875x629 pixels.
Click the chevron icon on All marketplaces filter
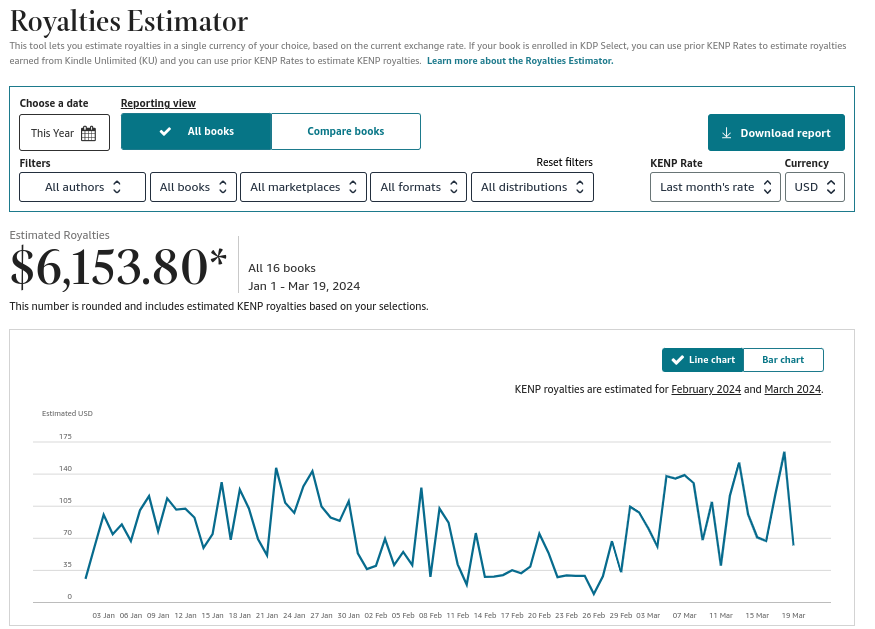(351, 187)
